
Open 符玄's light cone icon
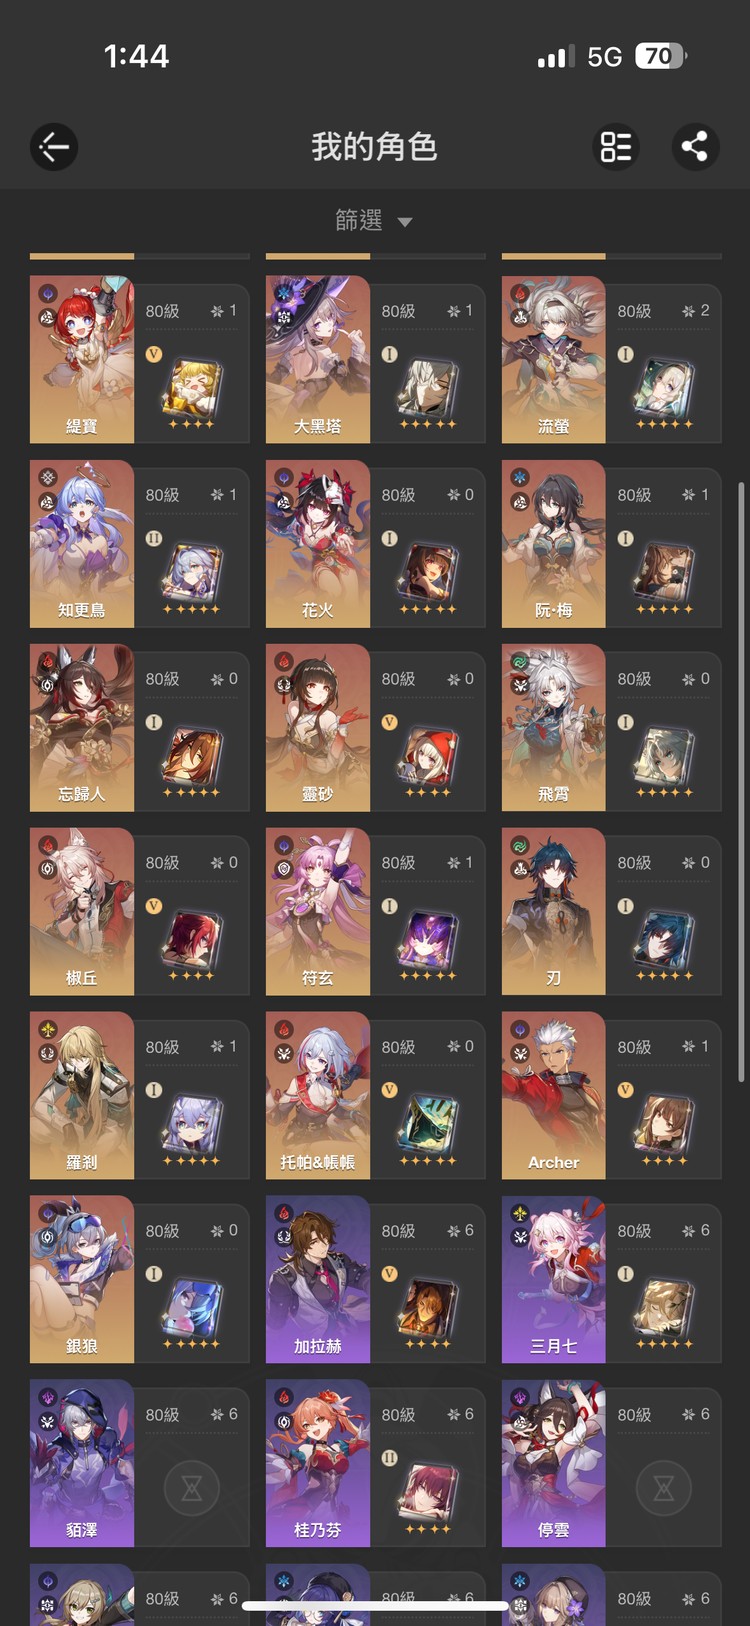pos(428,939)
